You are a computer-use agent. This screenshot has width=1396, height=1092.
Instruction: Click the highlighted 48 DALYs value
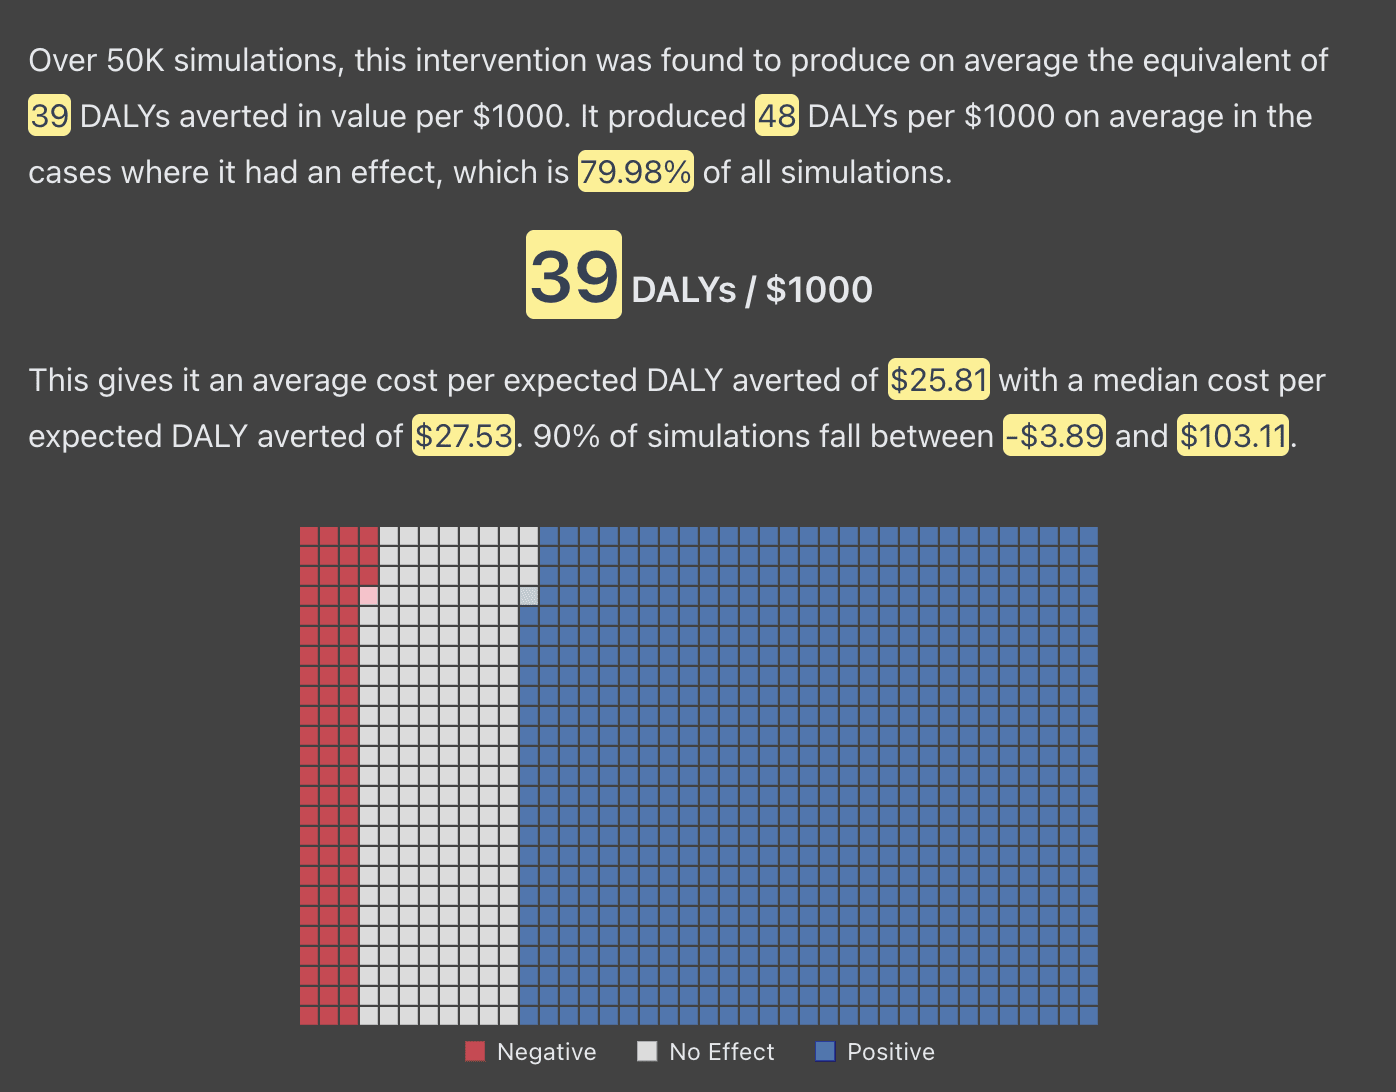(x=777, y=116)
